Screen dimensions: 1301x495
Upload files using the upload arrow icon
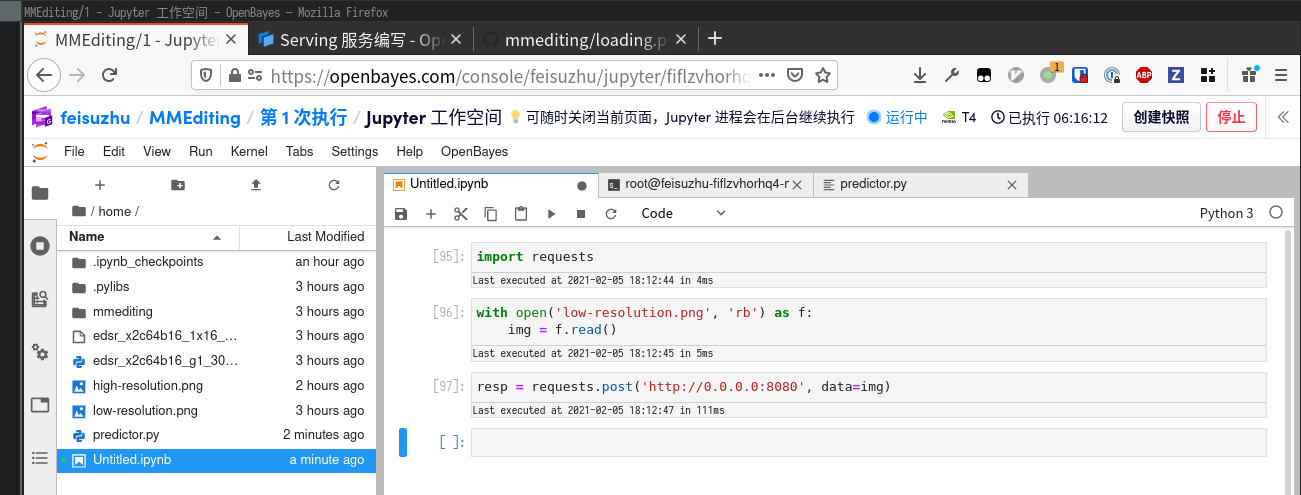tap(256, 185)
